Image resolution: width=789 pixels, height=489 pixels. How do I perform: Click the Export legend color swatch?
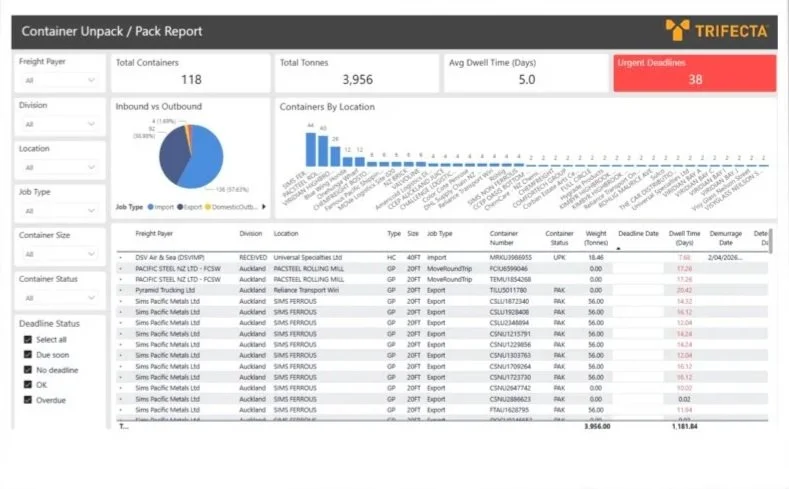(x=180, y=207)
